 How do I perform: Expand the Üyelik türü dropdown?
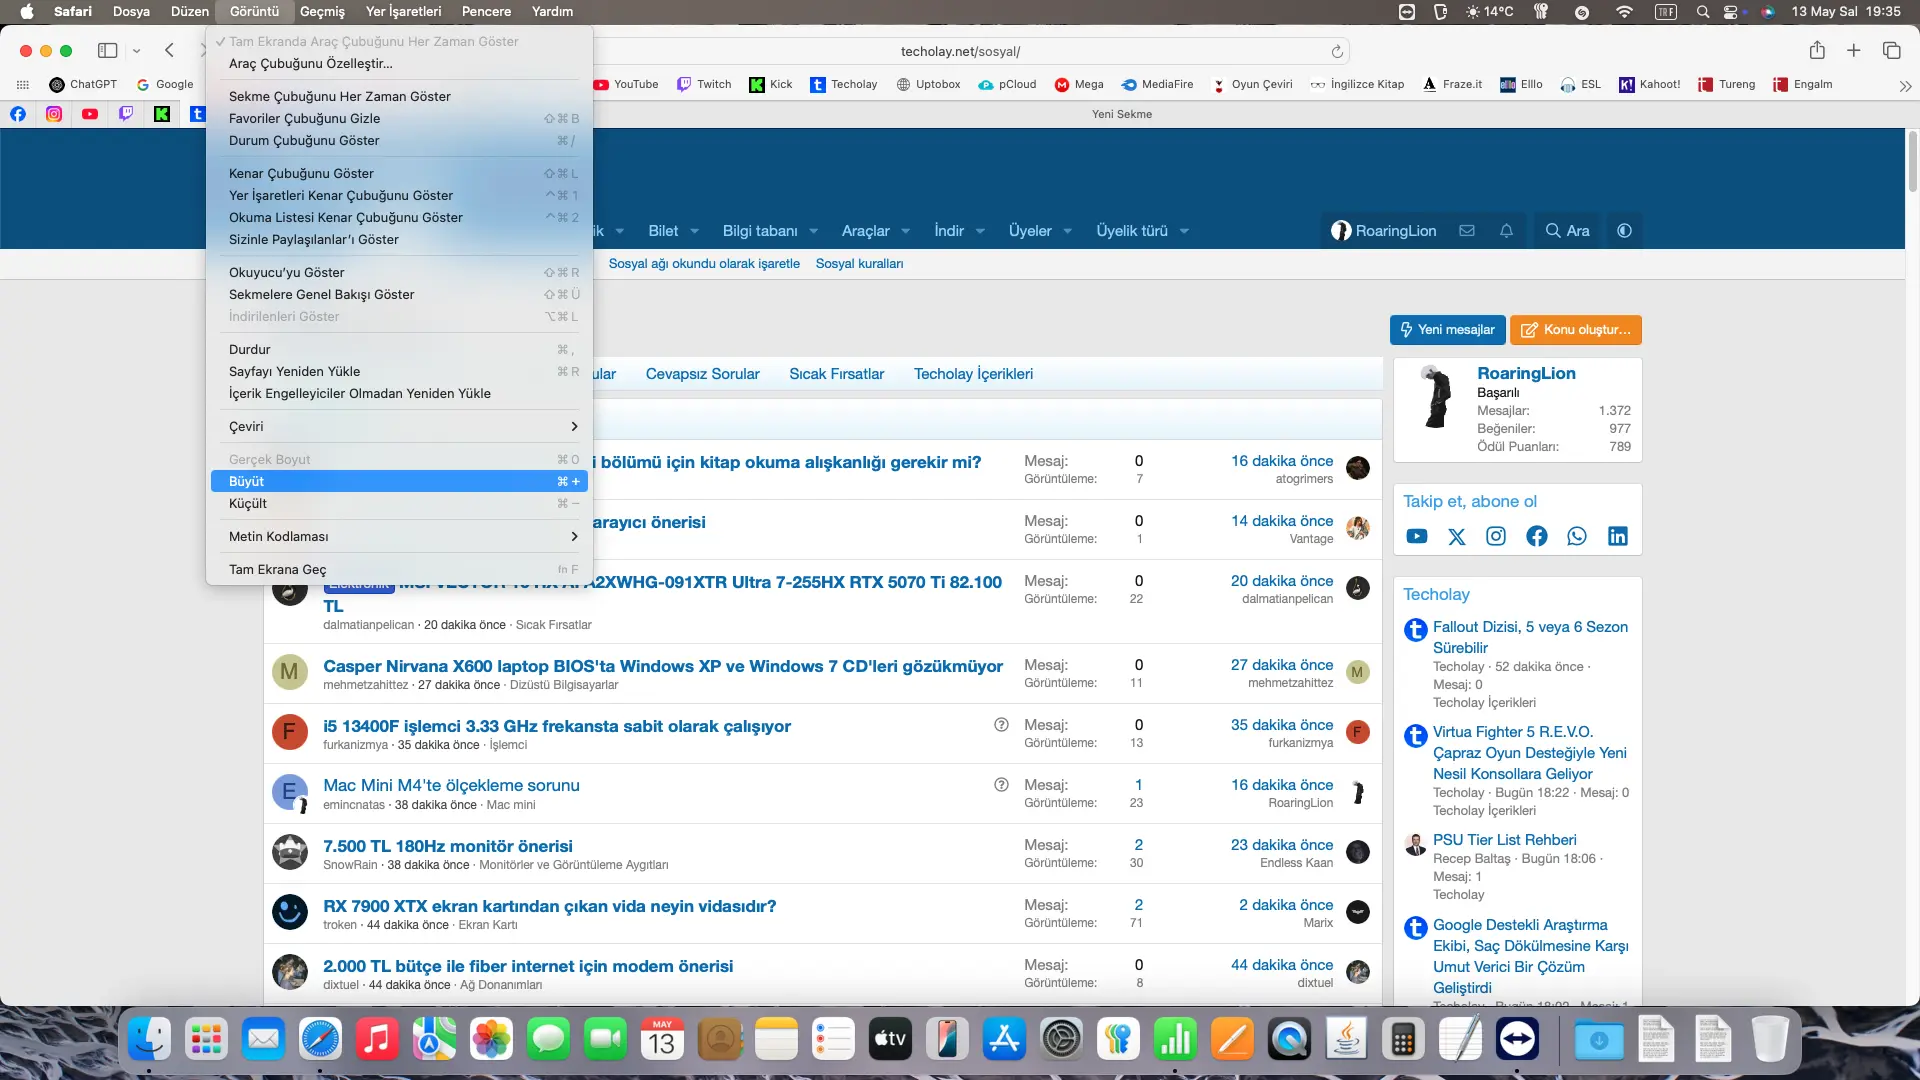click(1185, 231)
